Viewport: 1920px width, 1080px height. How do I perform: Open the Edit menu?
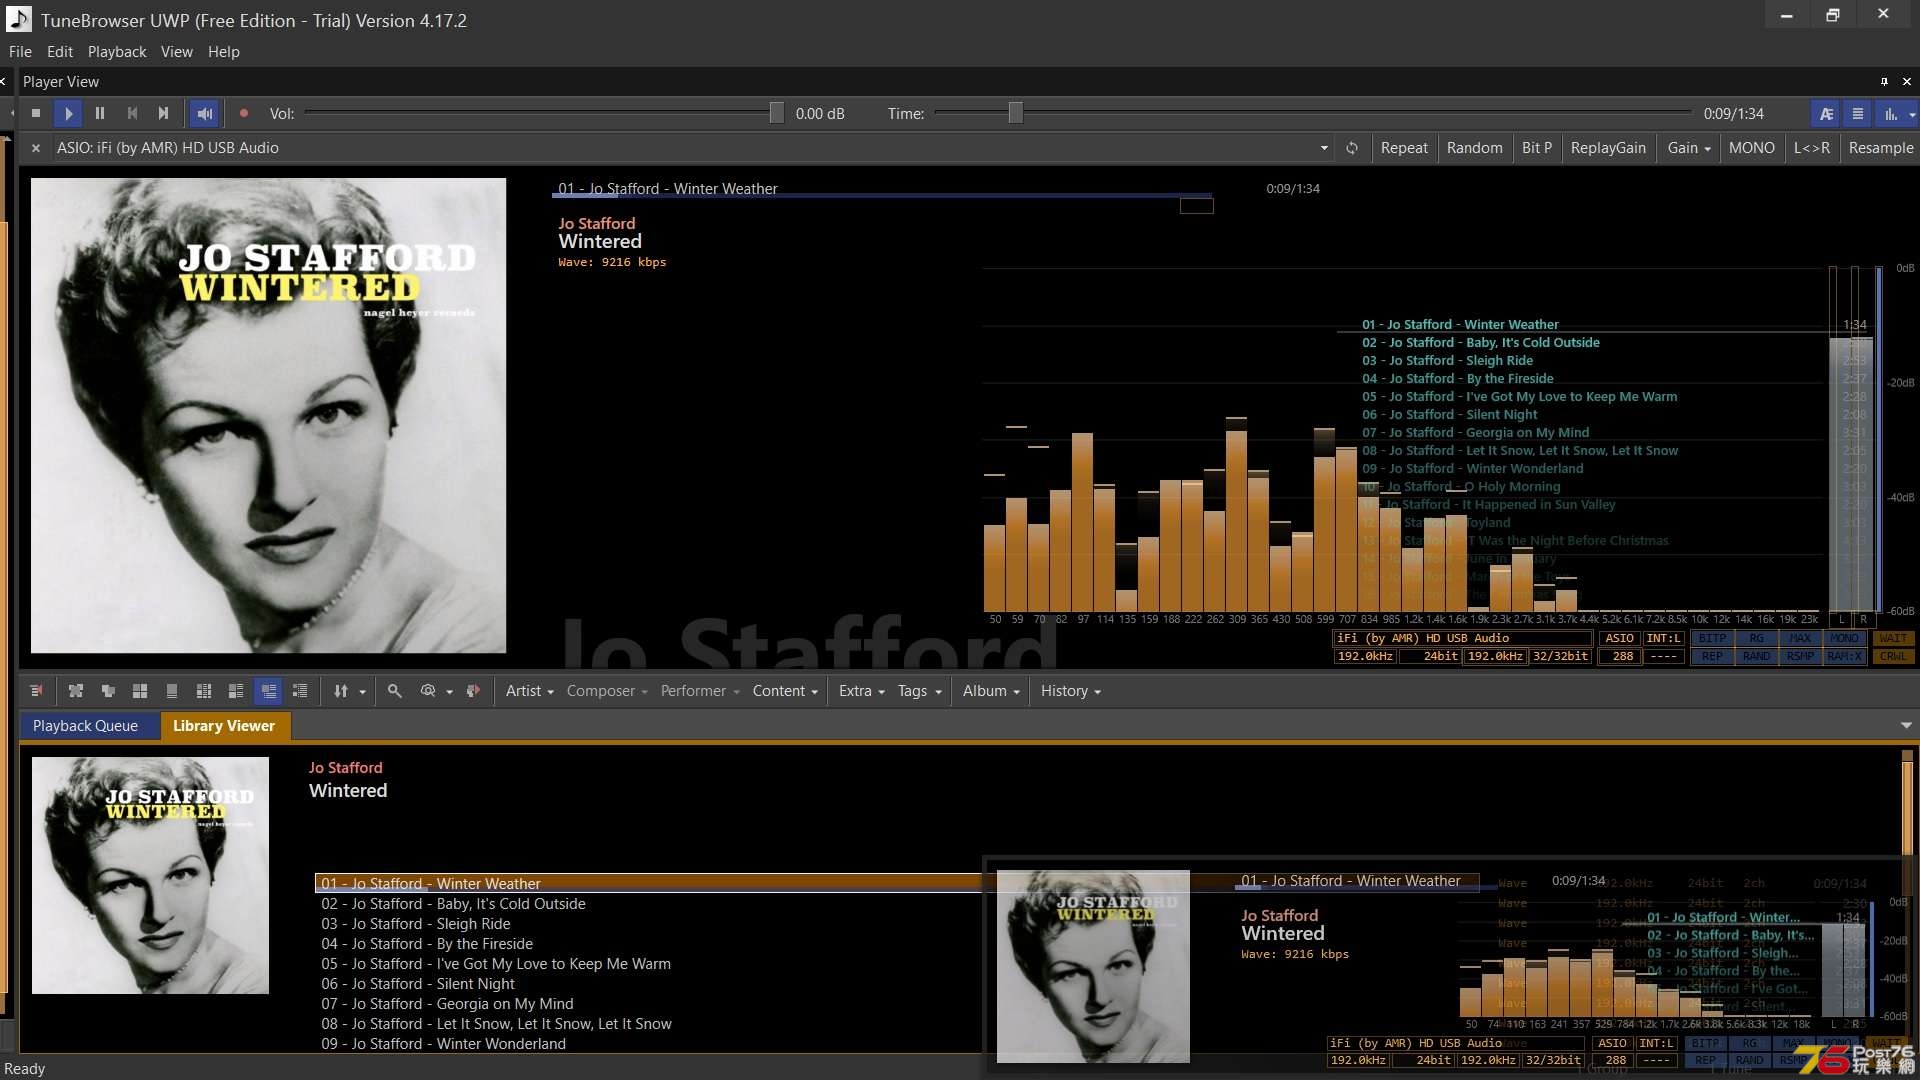60,52
